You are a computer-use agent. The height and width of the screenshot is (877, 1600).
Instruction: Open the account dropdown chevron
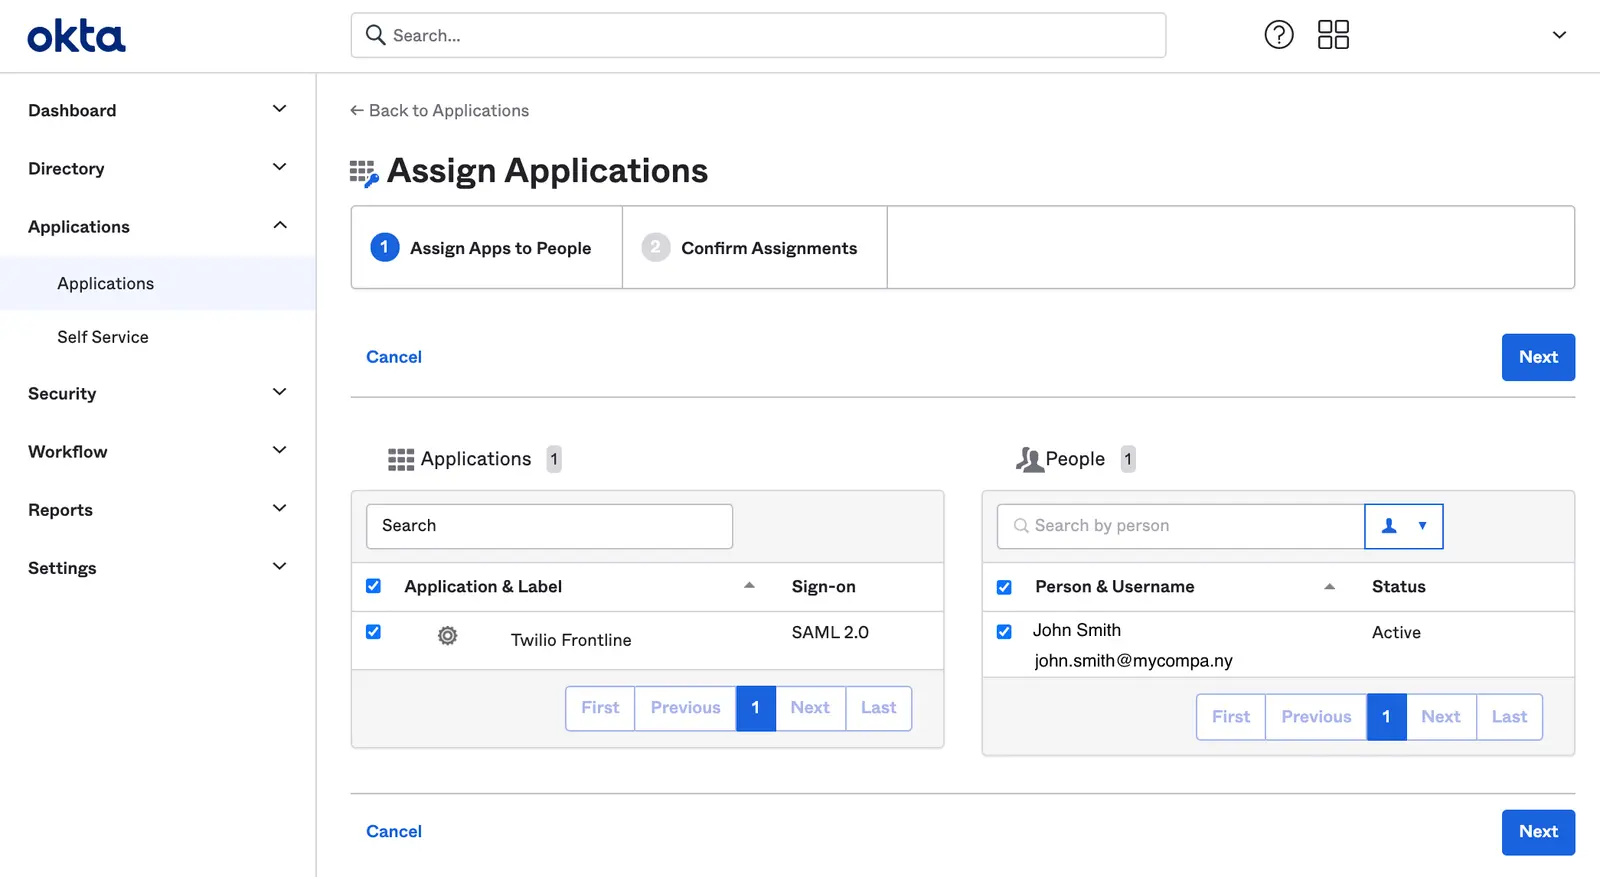(x=1559, y=35)
